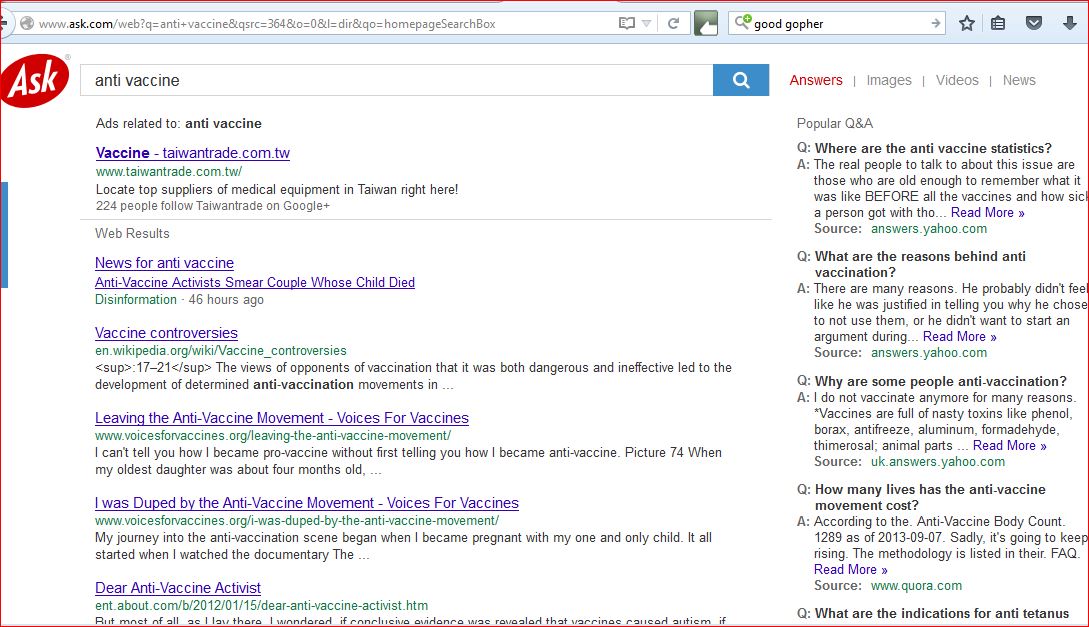Open the www.quora.com source link

(x=916, y=586)
